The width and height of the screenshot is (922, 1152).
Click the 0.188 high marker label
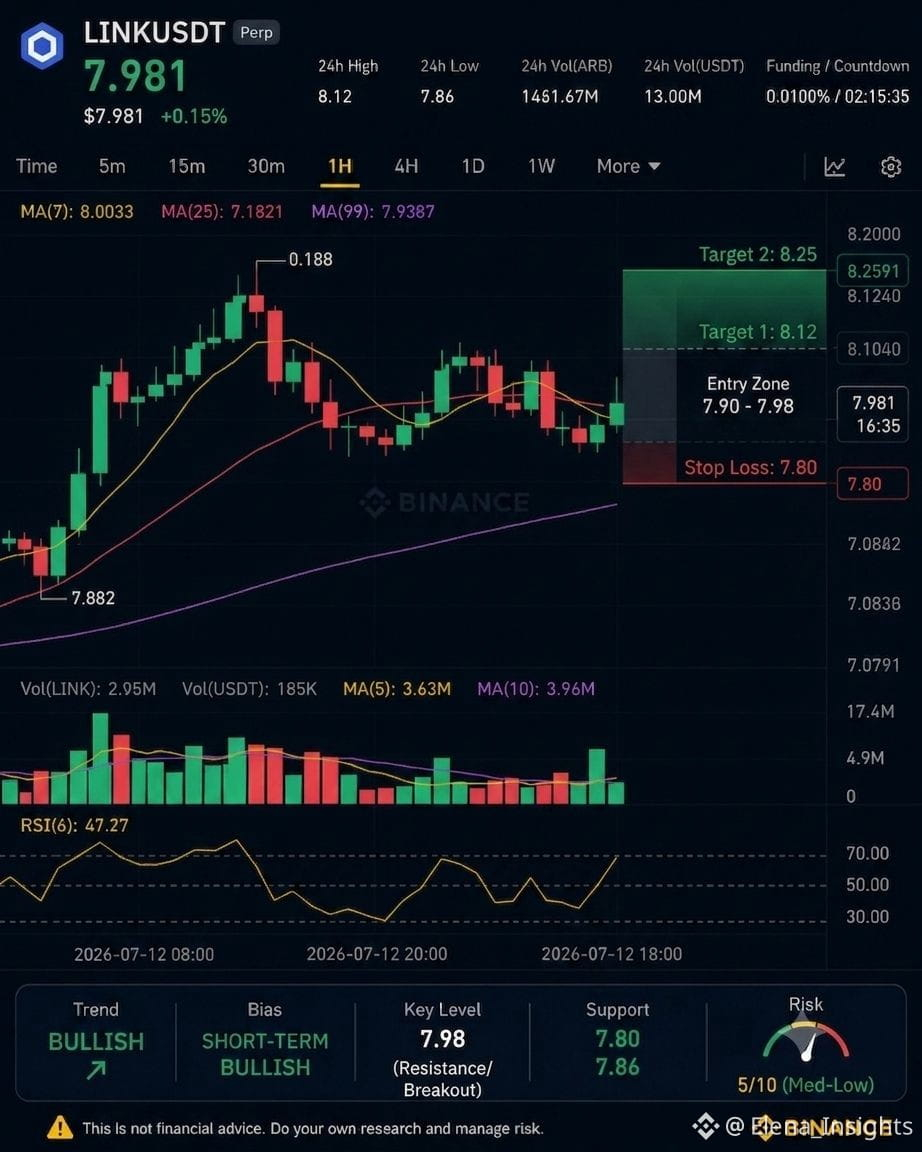(310, 259)
